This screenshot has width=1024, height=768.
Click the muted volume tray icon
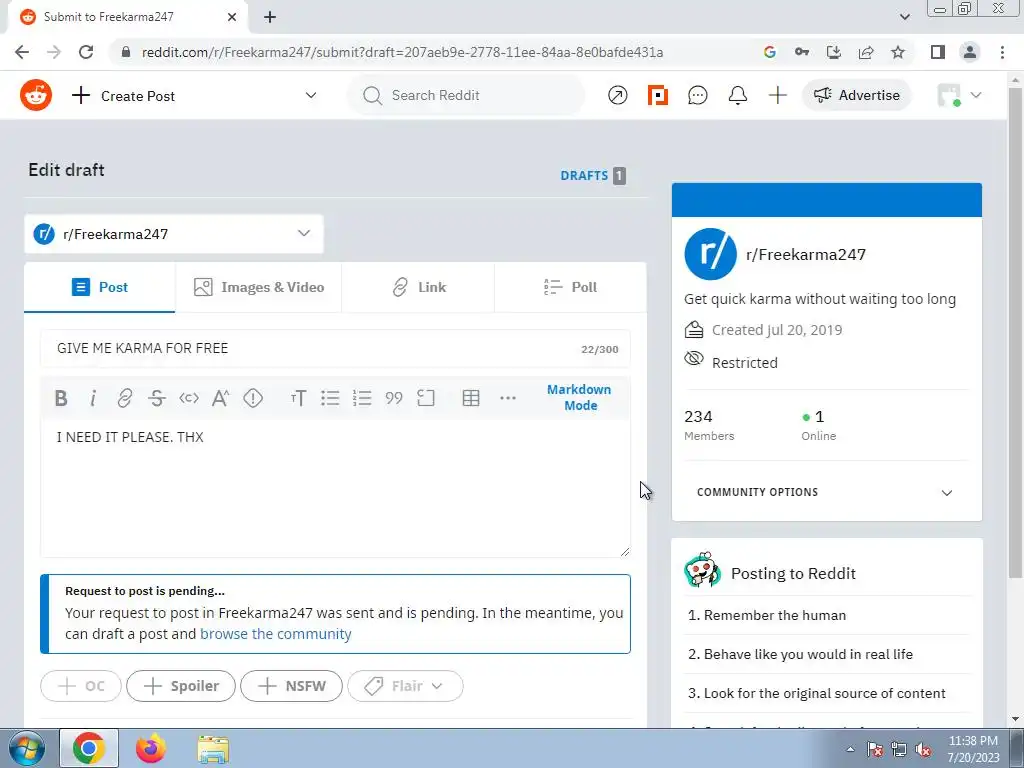tap(923, 750)
